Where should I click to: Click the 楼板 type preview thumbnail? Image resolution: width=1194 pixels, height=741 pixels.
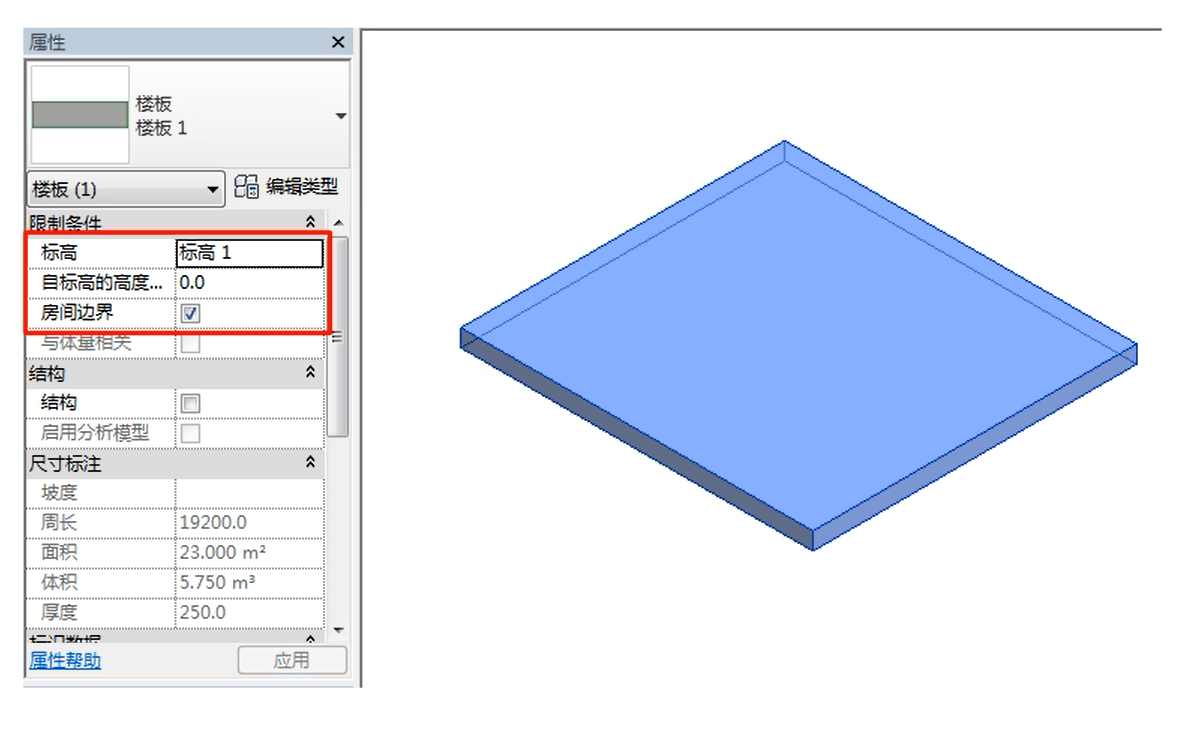[80, 115]
